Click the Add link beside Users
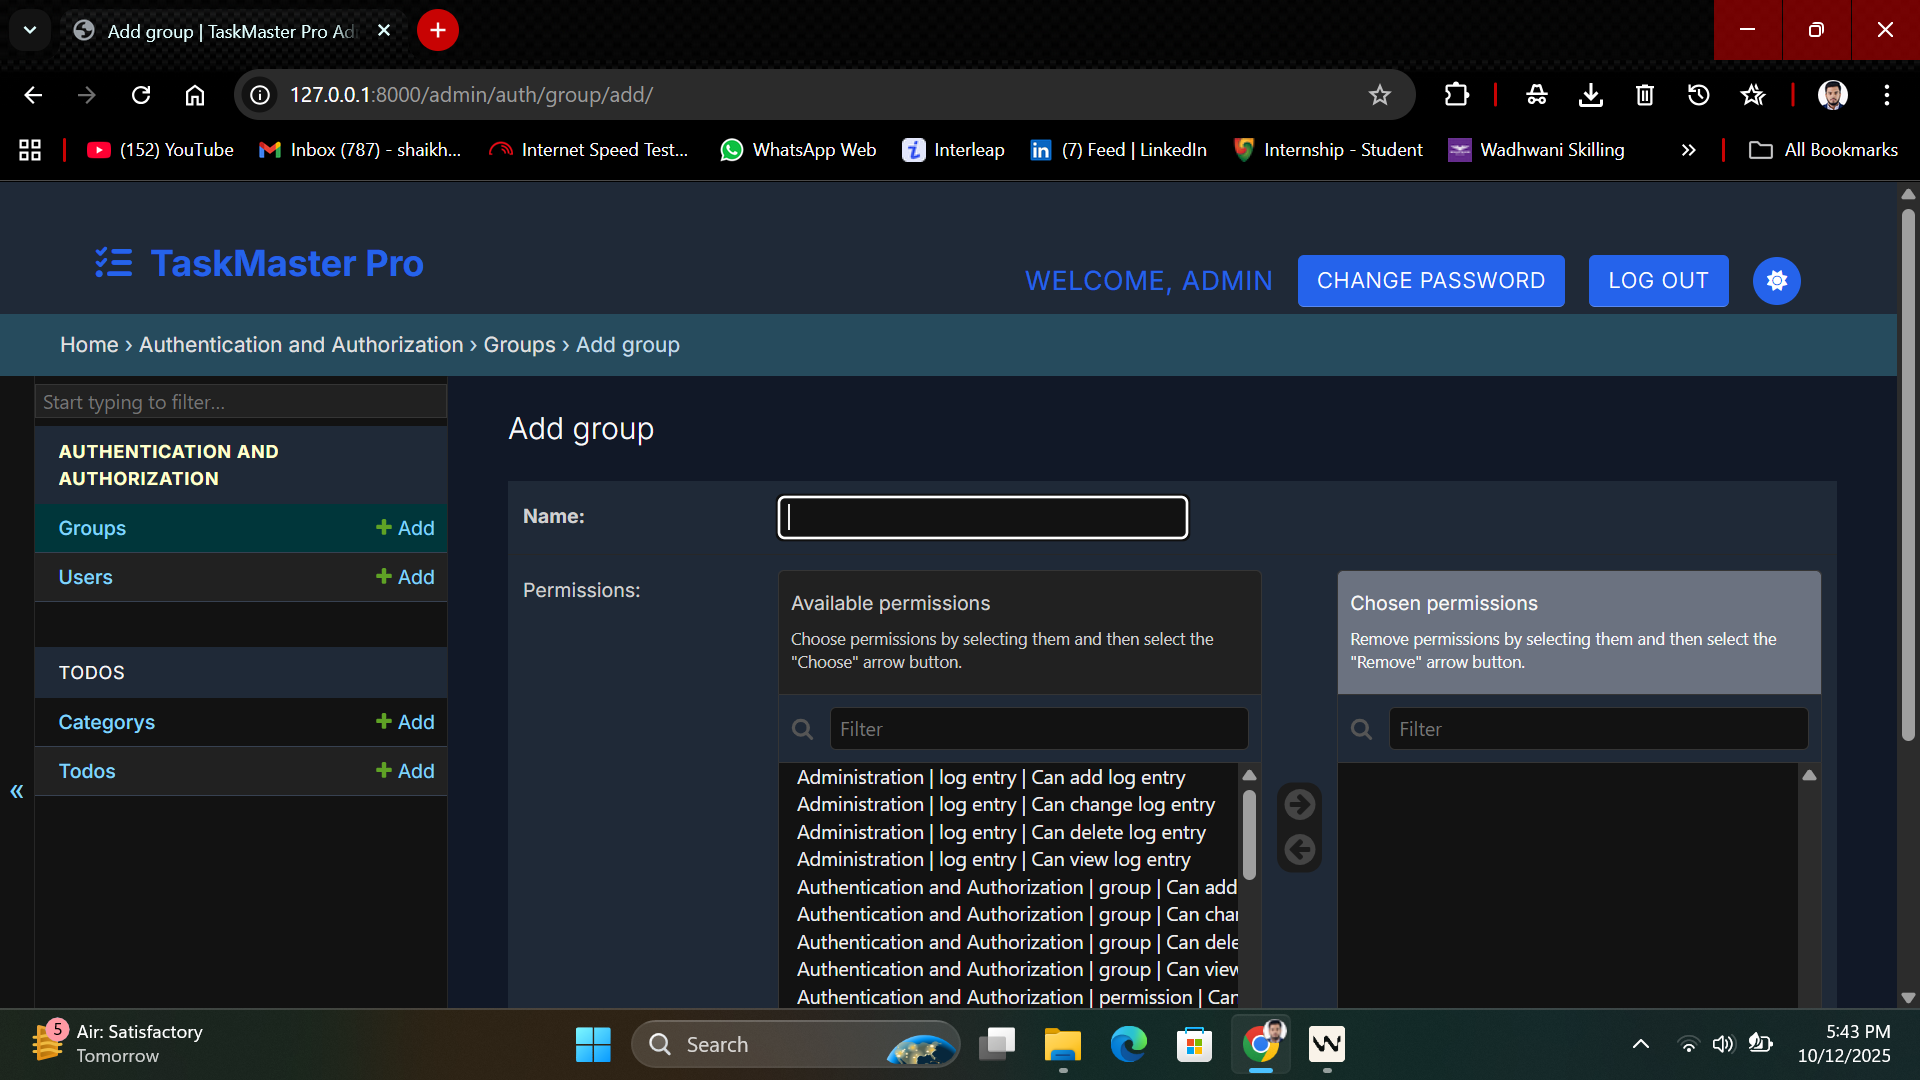The image size is (1920, 1080). click(x=405, y=577)
